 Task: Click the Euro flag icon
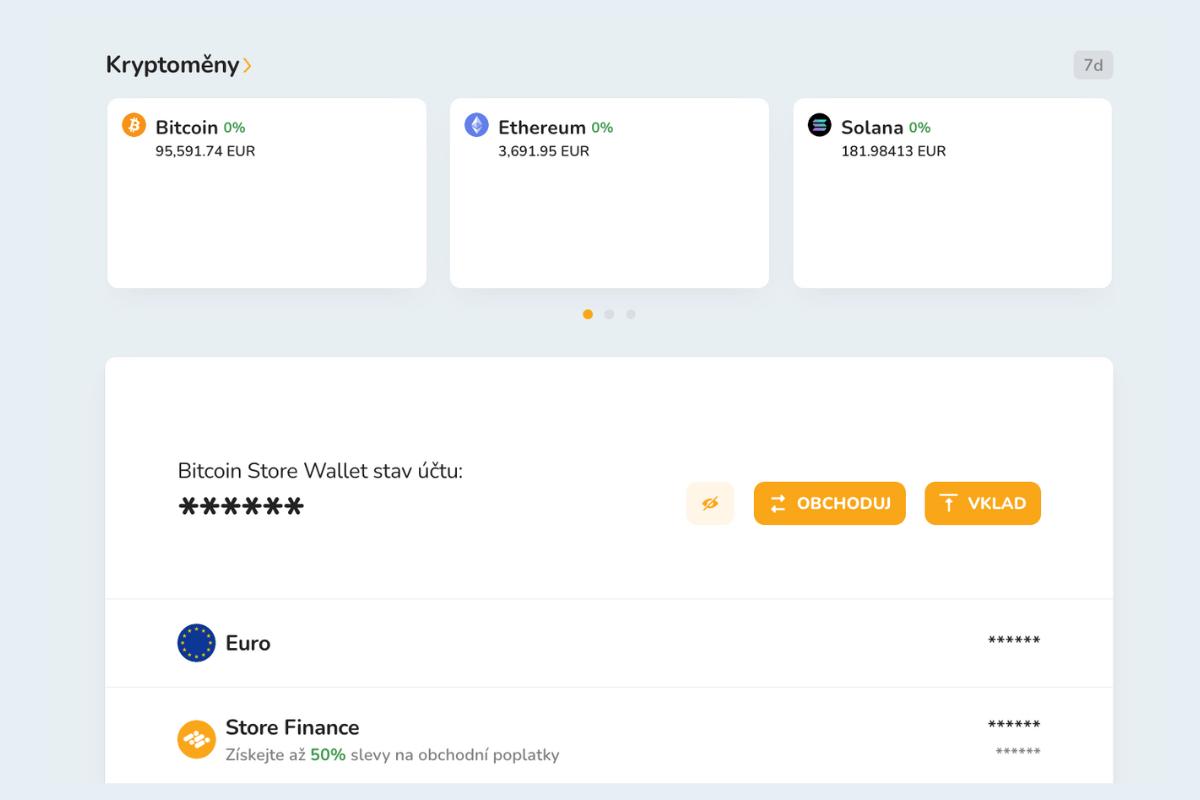tap(195, 643)
